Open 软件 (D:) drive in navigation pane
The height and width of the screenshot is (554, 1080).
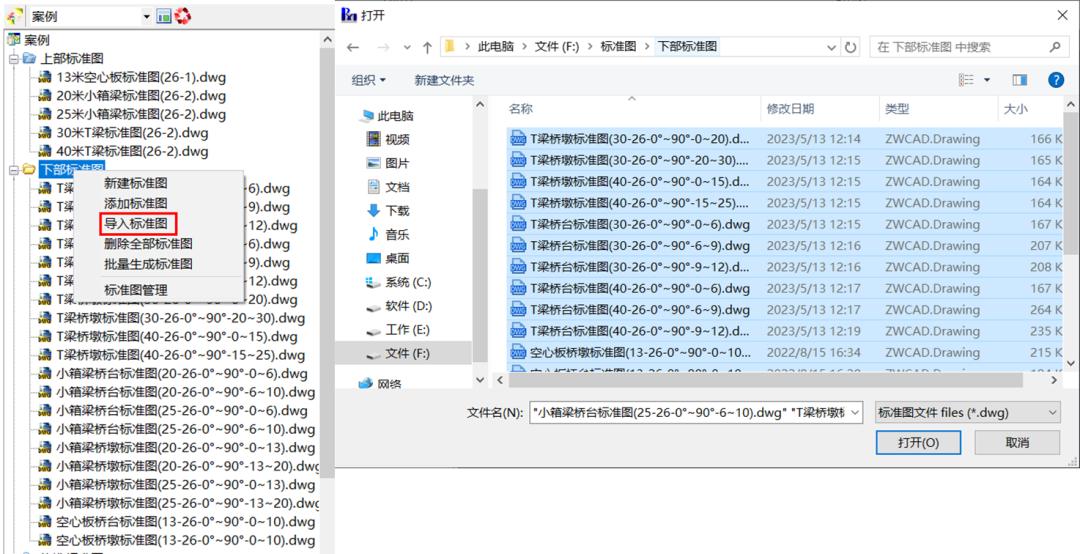(409, 306)
